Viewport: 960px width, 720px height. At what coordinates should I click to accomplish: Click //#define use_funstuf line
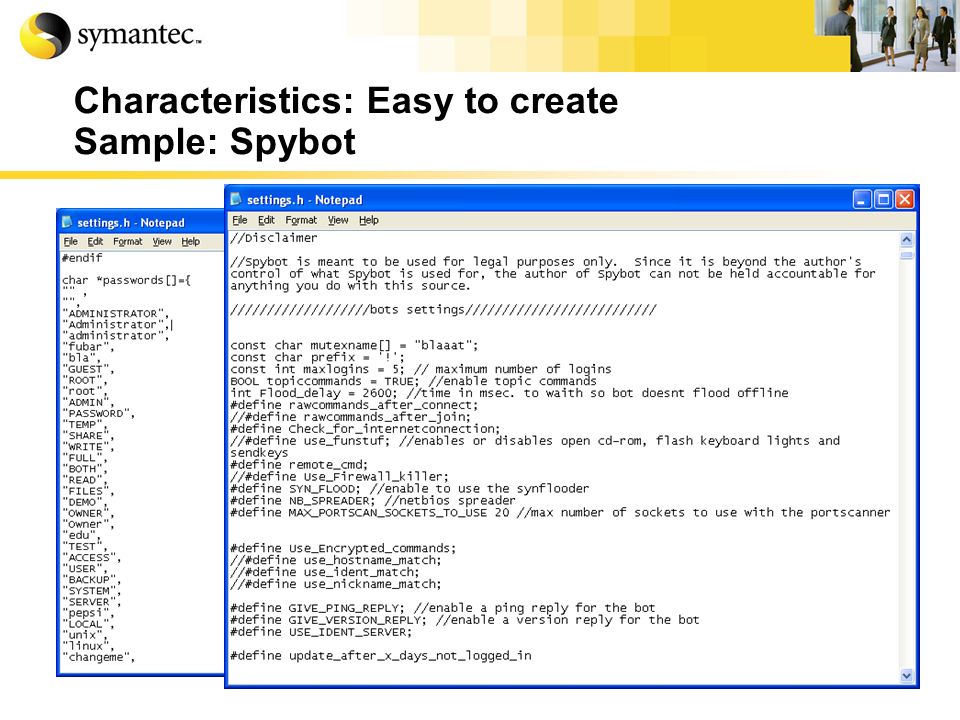point(535,446)
